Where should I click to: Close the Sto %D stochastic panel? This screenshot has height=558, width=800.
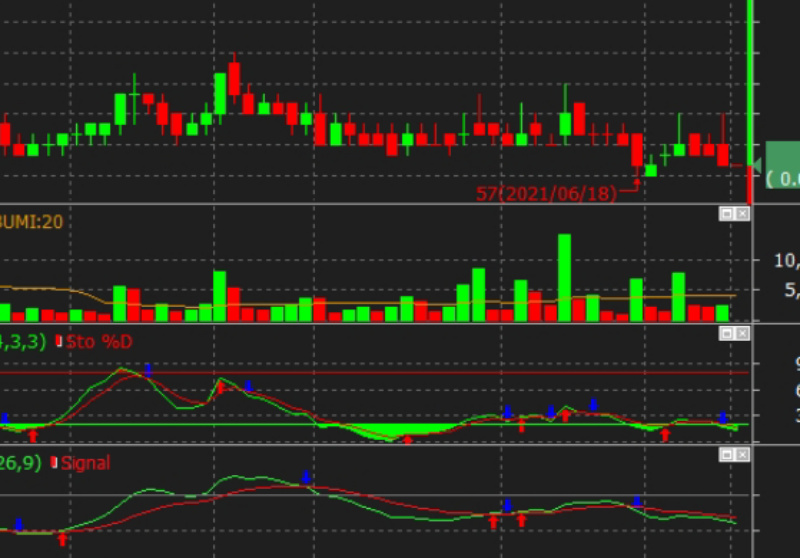click(742, 334)
